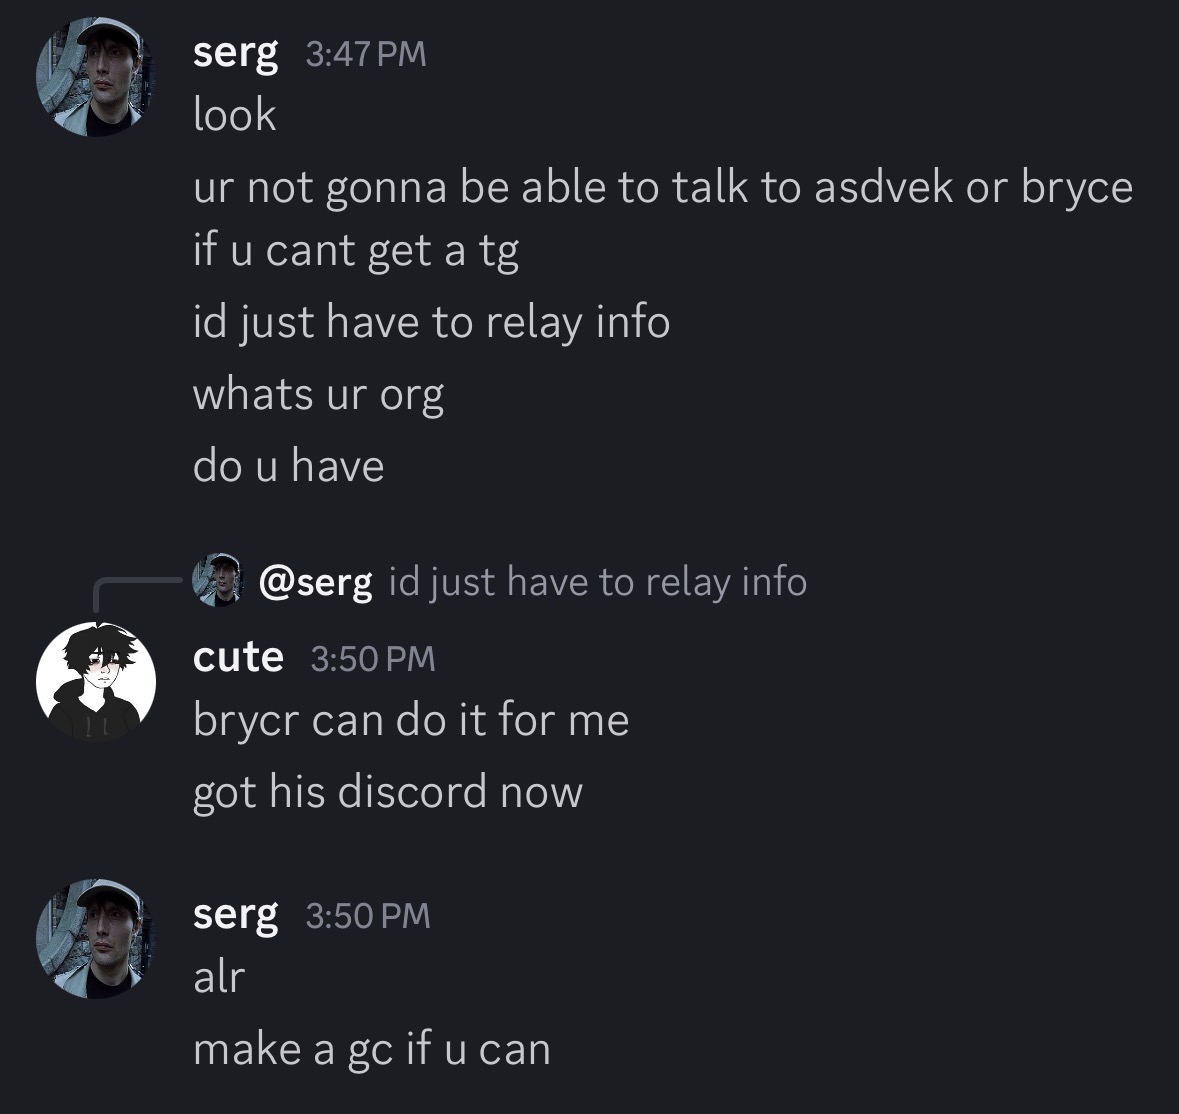Select the message mentioning asdvek or bryce
The image size is (1179, 1114).
click(662, 218)
